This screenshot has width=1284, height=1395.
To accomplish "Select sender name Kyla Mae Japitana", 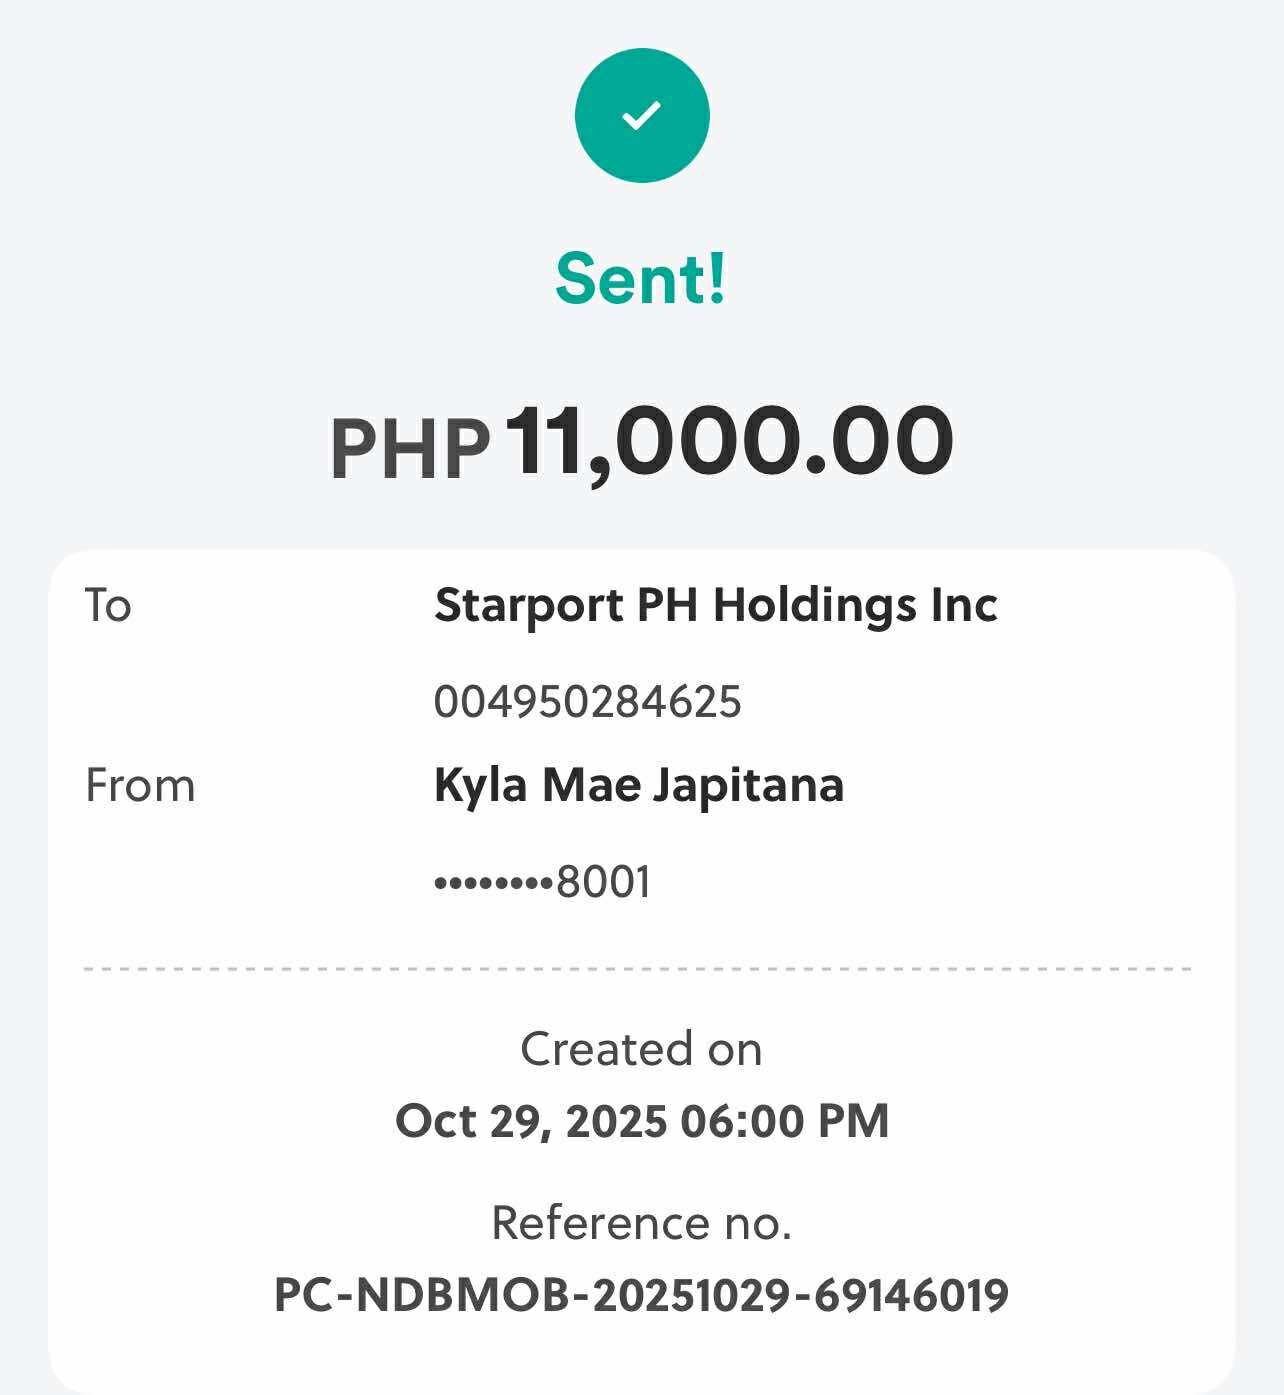I will coord(639,785).
